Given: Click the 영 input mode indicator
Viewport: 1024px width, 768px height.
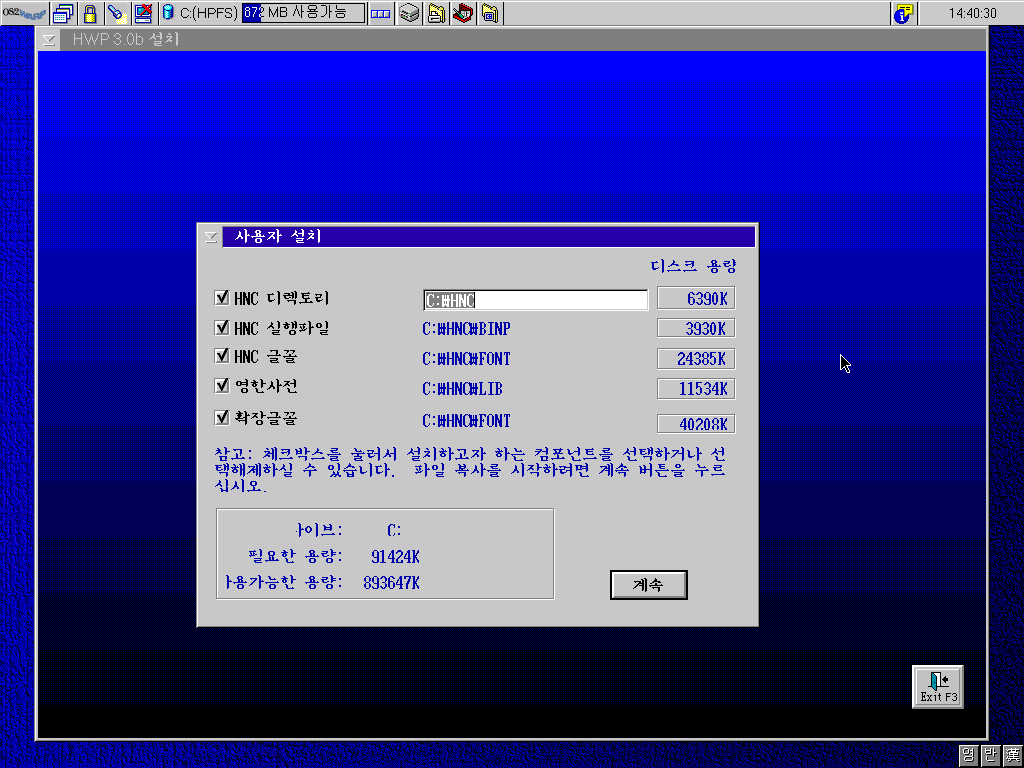Looking at the screenshot, I should (x=968, y=756).
